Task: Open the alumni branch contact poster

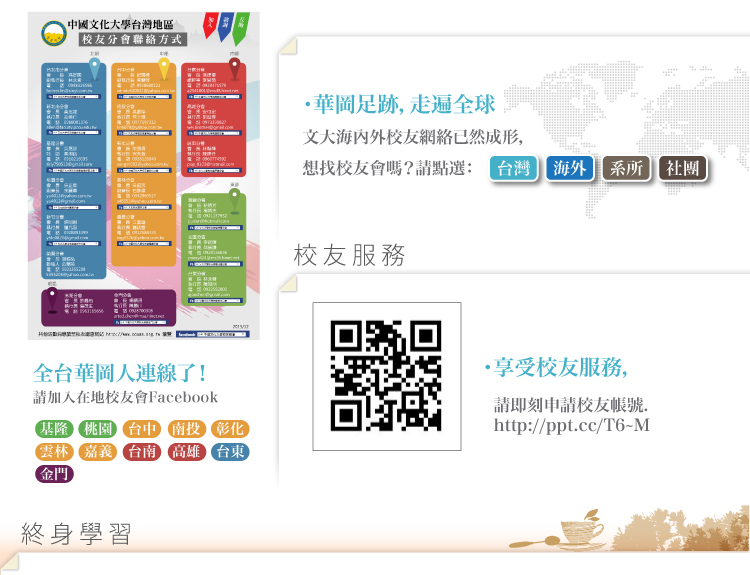Action: pos(143,176)
